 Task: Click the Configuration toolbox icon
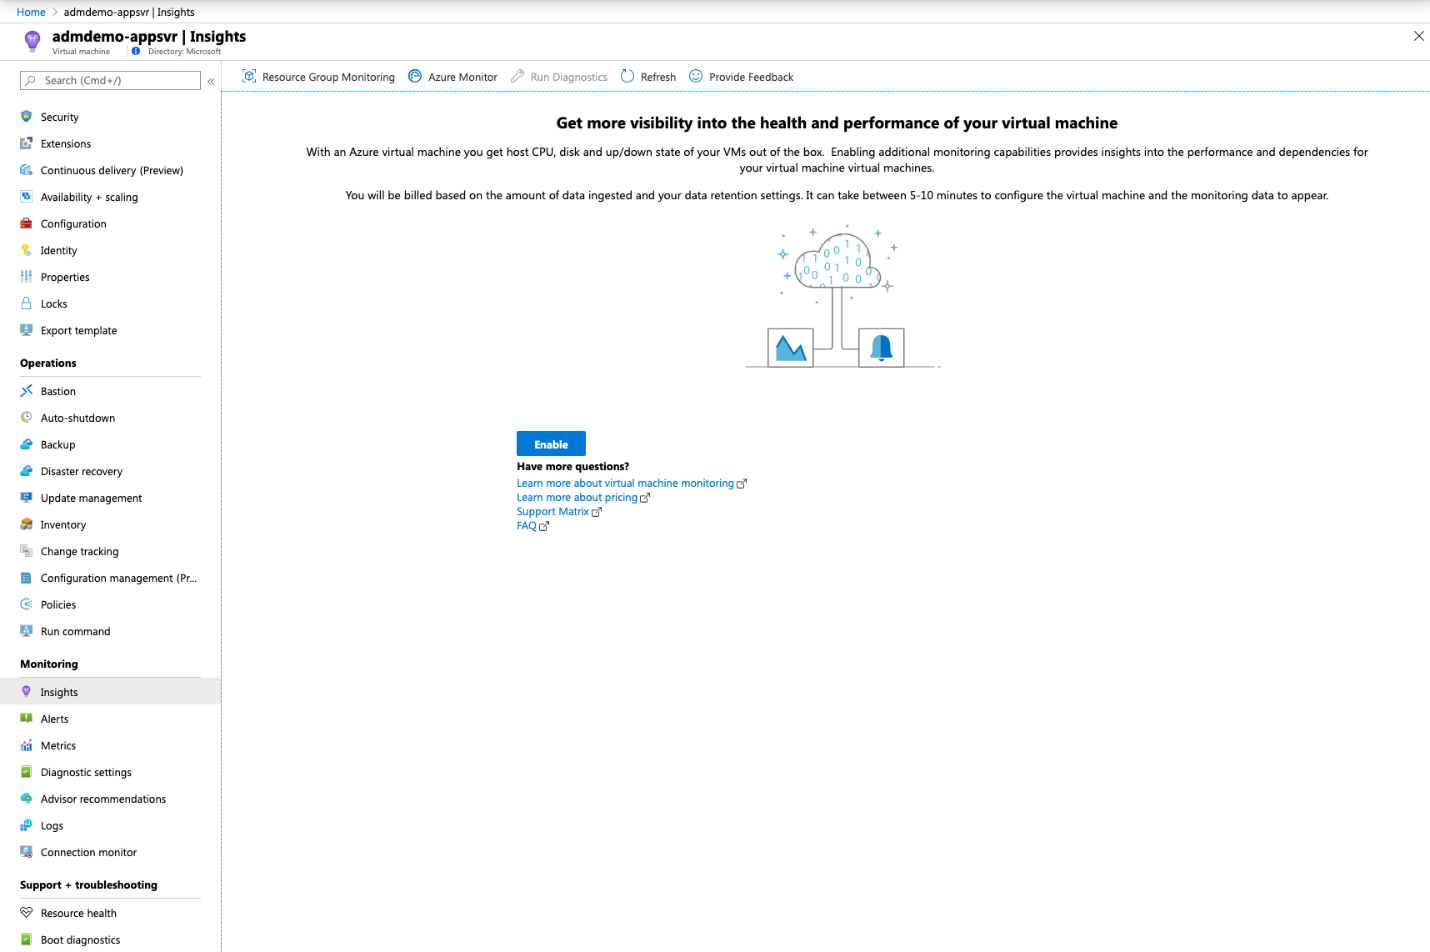coord(26,224)
